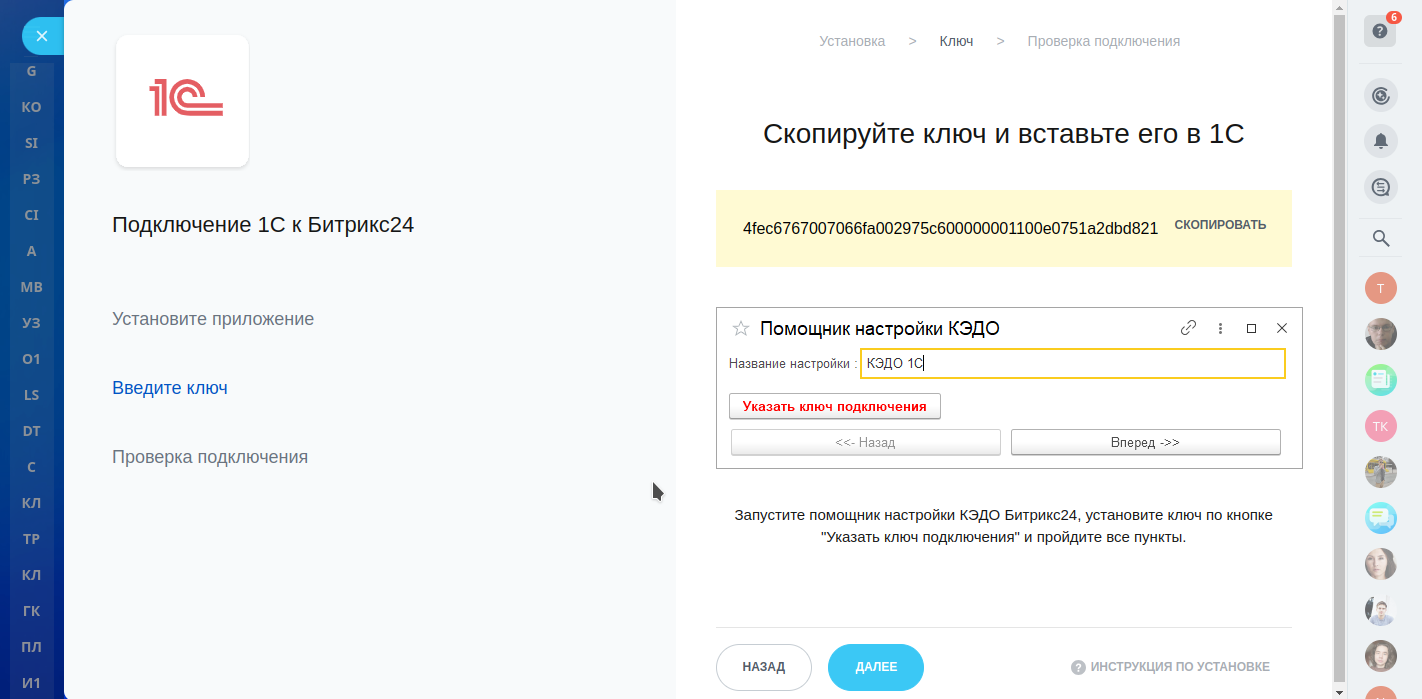The height and width of the screenshot is (699, 1422).
Task: Click the search magnifier icon
Action: coord(1381,238)
